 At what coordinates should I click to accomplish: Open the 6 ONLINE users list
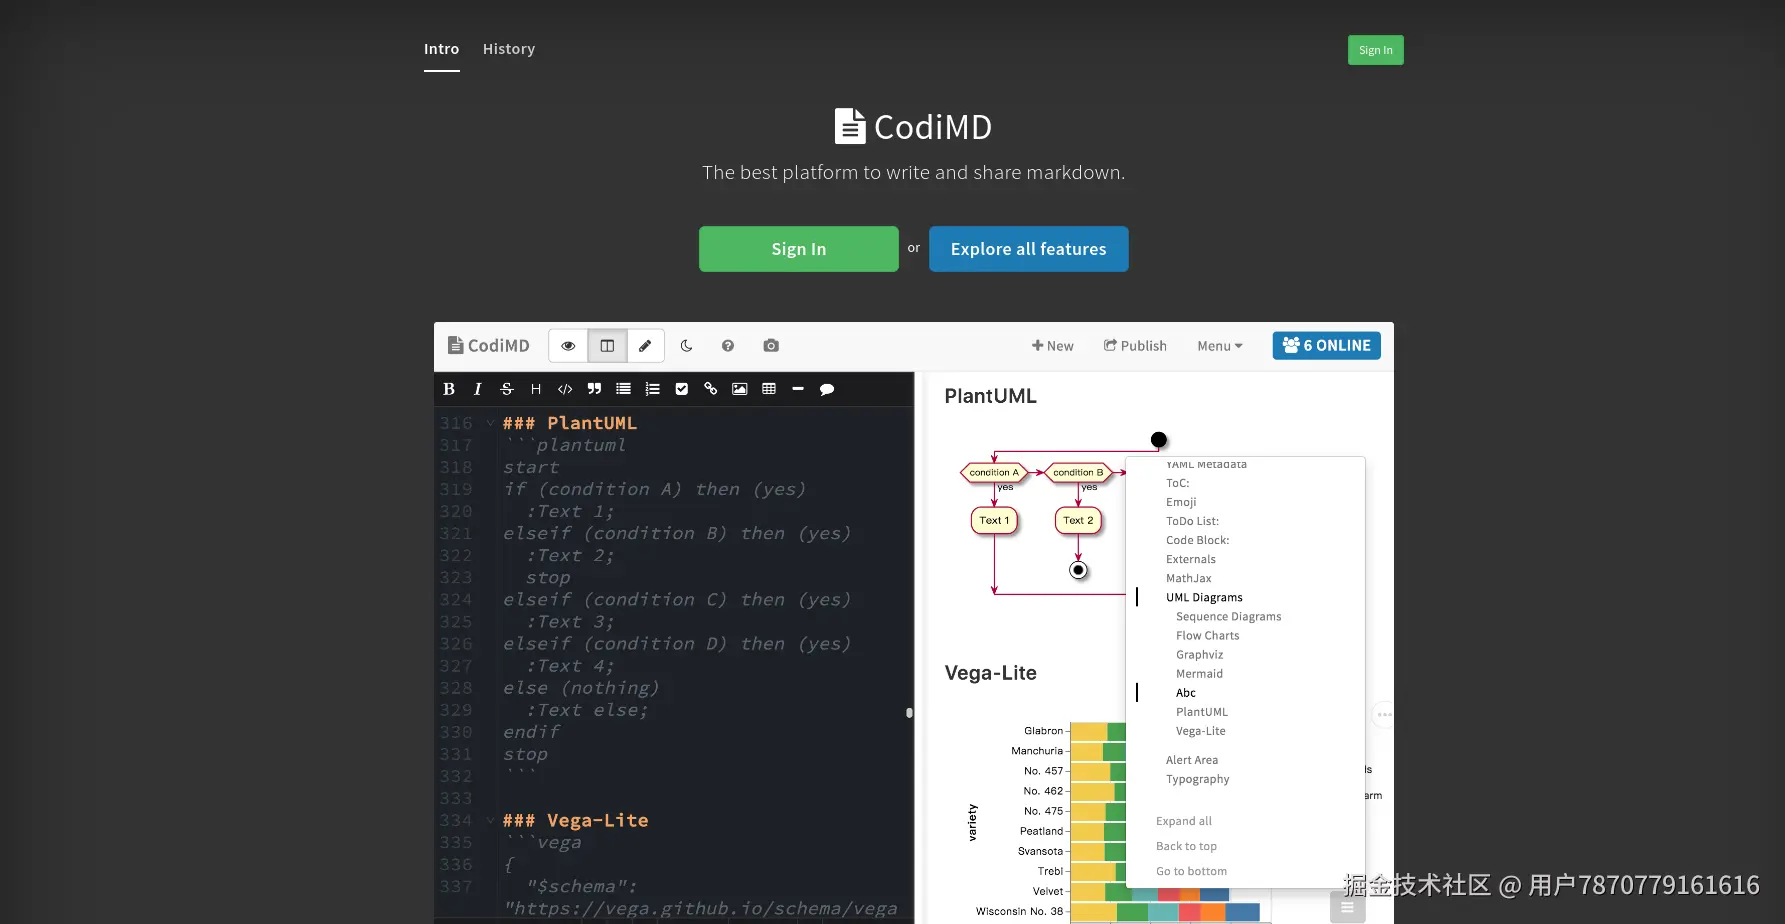[x=1327, y=346]
